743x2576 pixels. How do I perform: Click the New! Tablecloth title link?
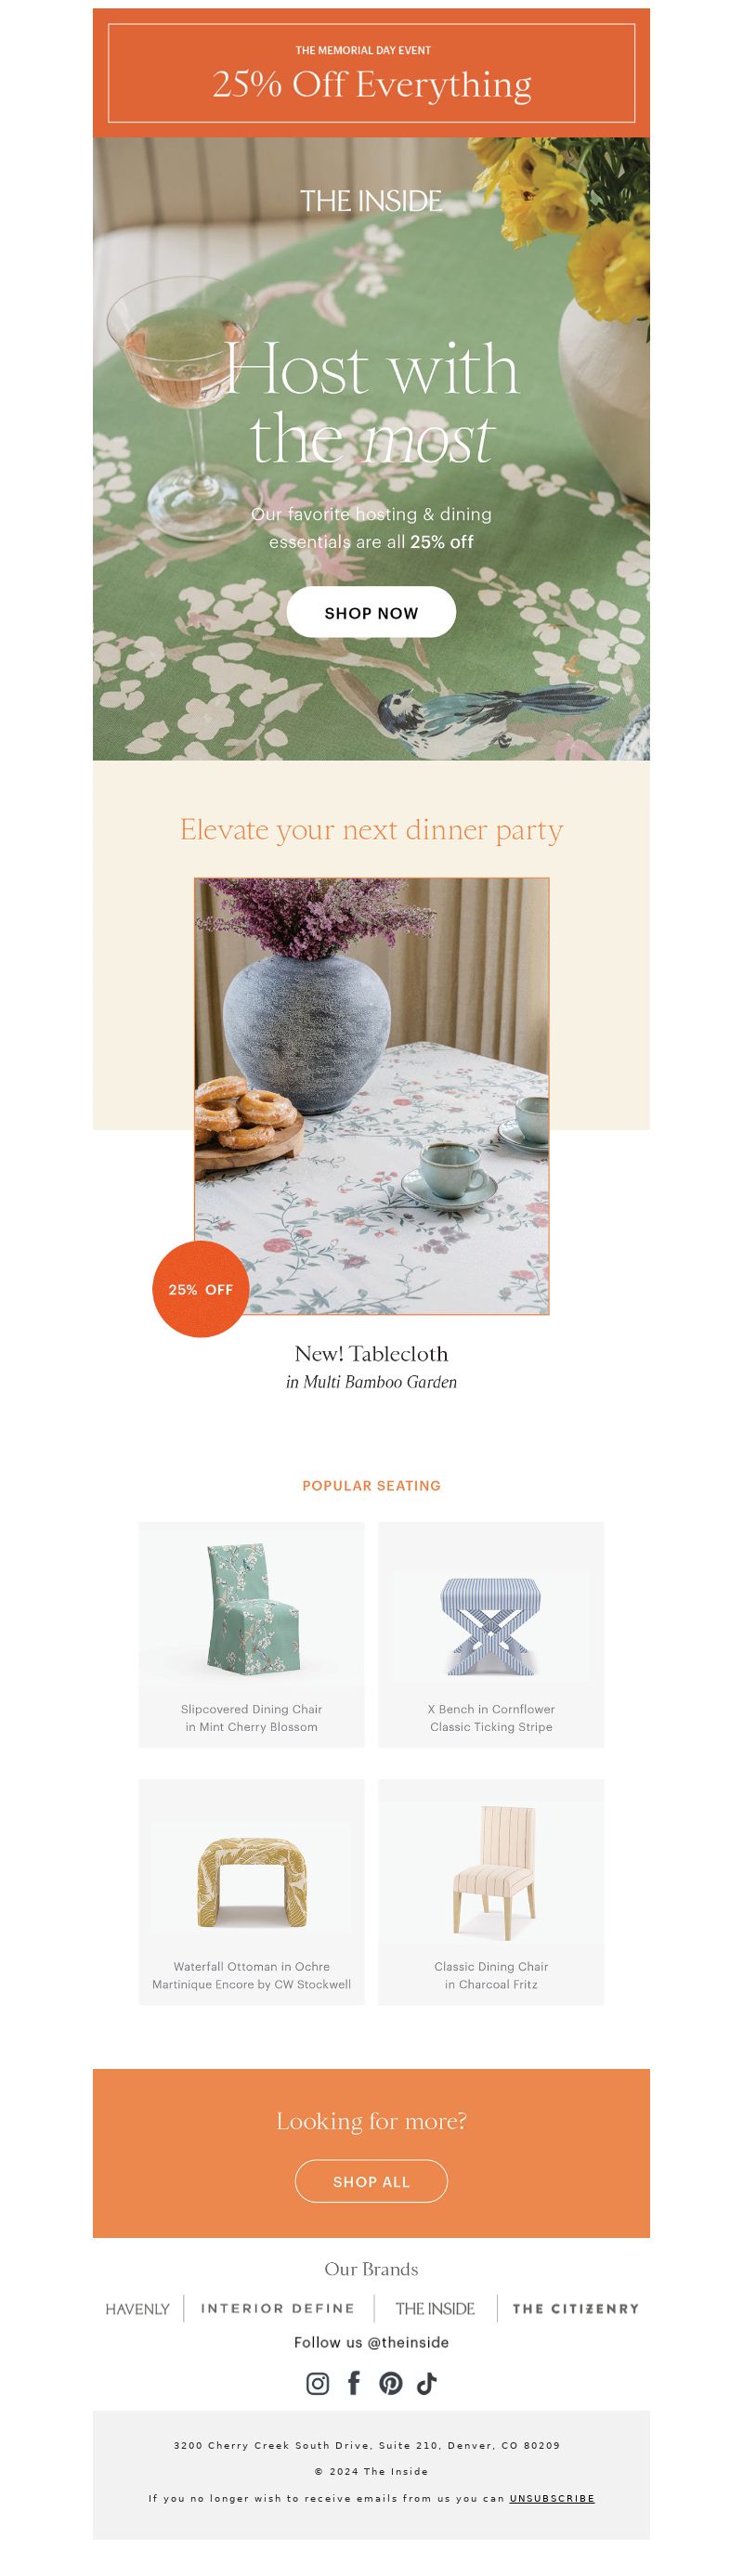coord(371,1353)
